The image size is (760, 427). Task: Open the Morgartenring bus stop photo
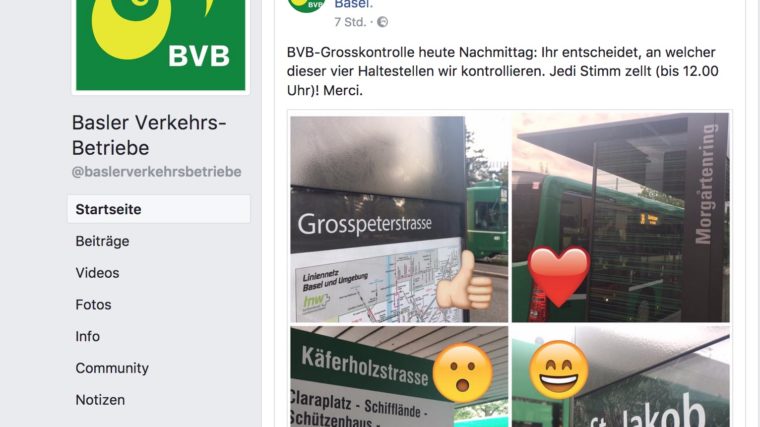tap(621, 218)
